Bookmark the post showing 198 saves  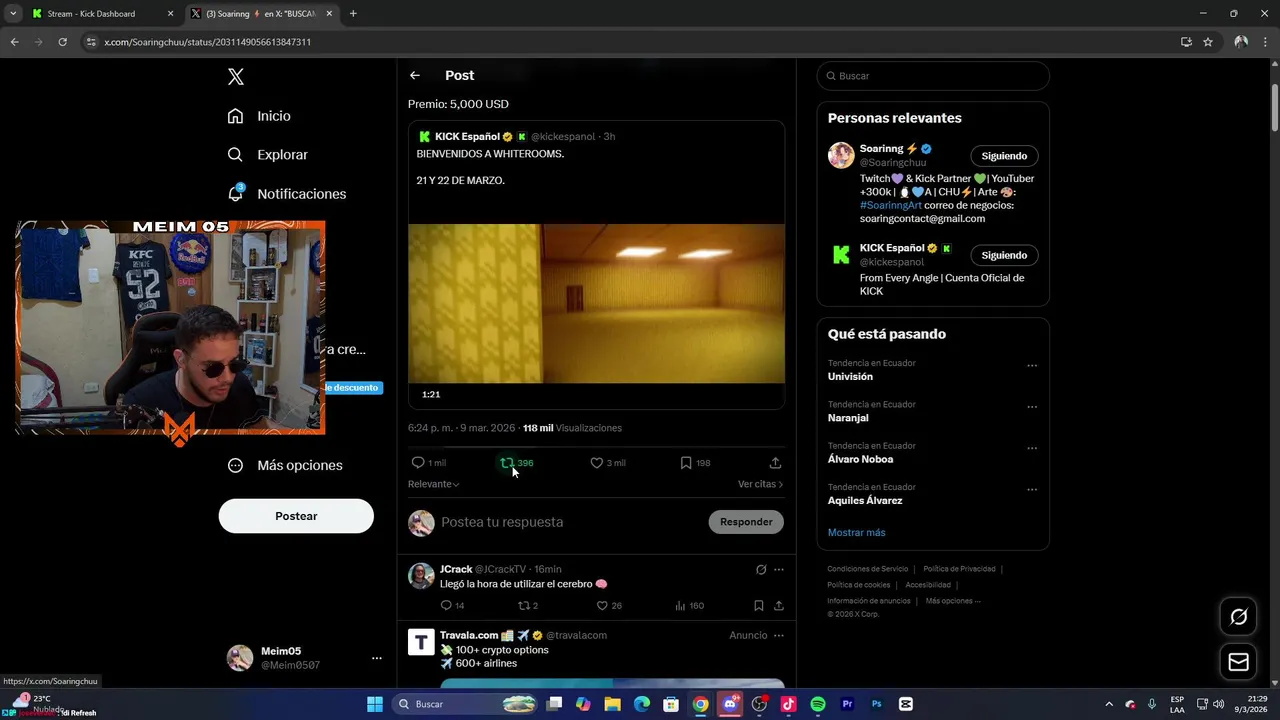pos(686,463)
